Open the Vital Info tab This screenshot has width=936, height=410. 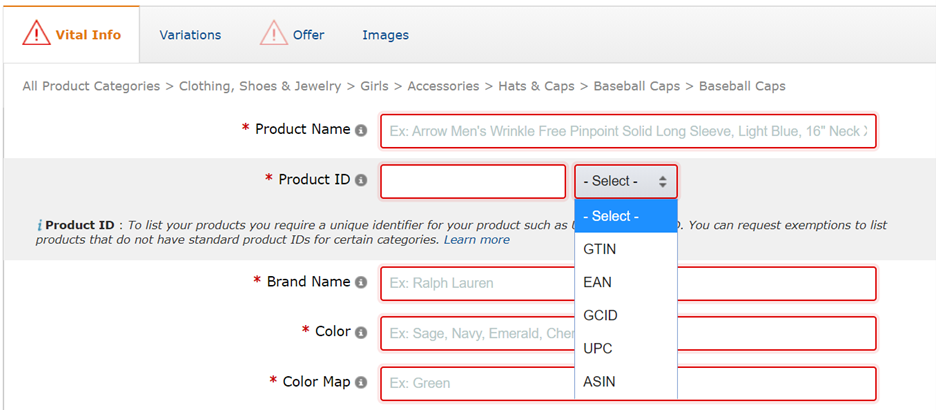click(x=72, y=35)
